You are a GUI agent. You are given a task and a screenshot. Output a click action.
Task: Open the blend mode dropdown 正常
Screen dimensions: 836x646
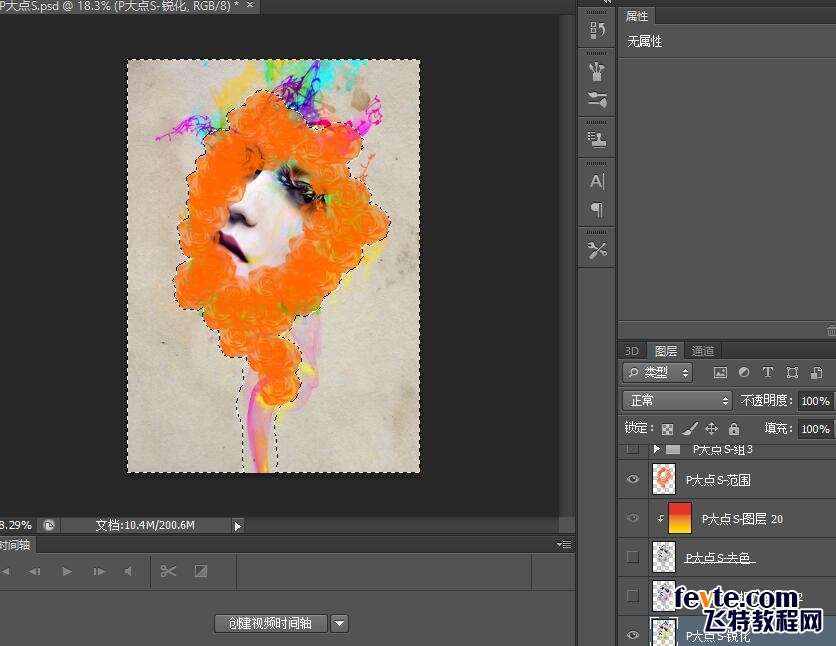pyautogui.click(x=677, y=400)
